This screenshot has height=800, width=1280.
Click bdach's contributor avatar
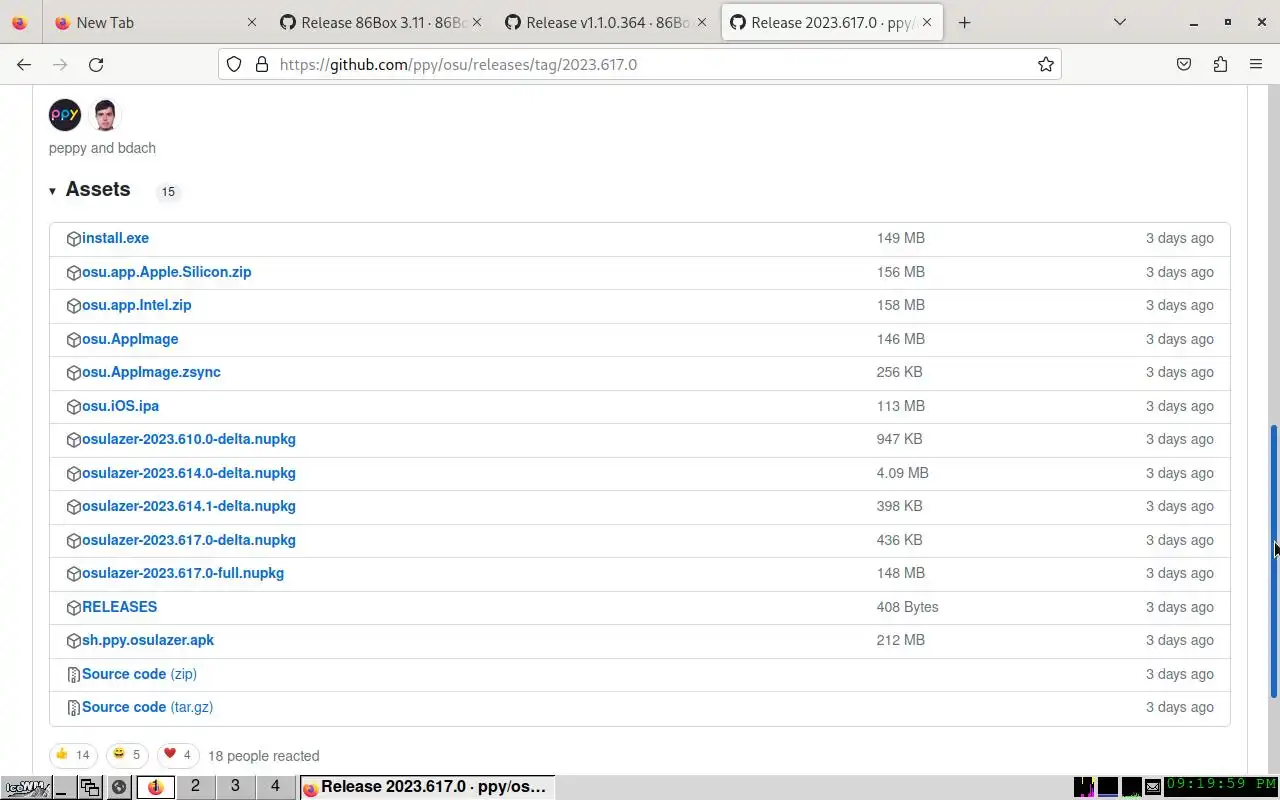click(x=105, y=115)
